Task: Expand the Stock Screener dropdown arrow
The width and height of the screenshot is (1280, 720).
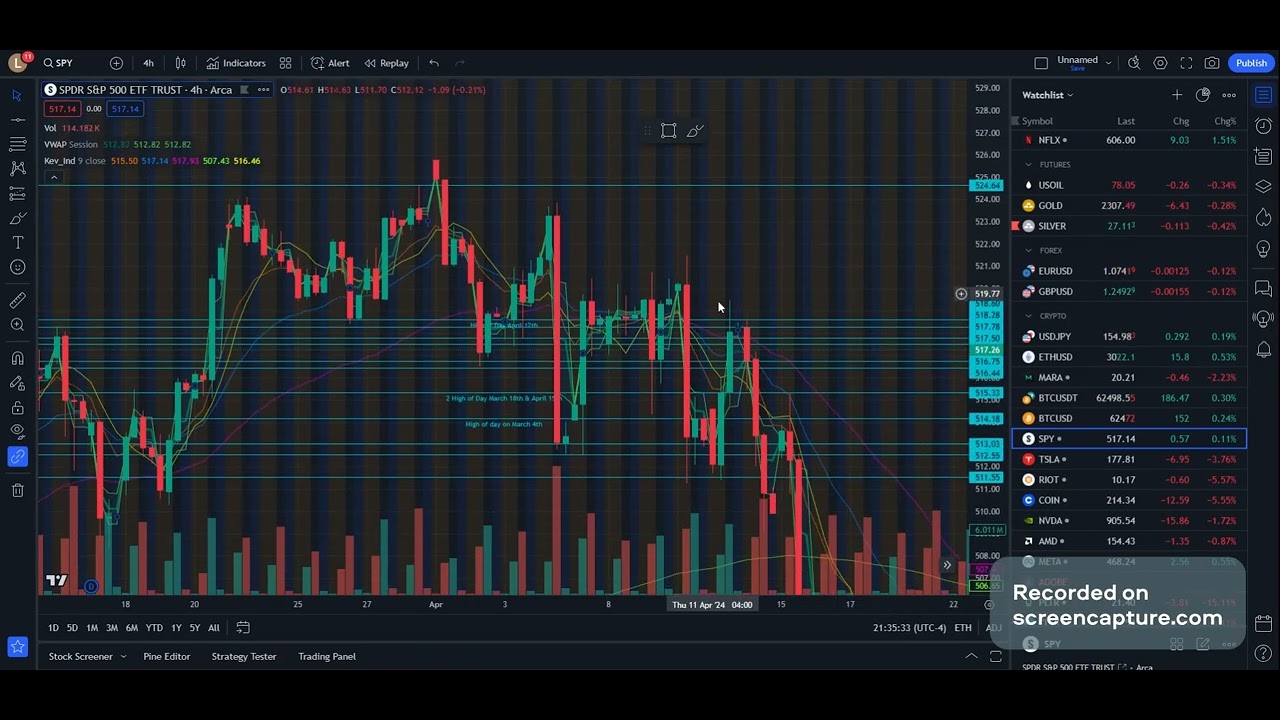Action: [x=123, y=657]
